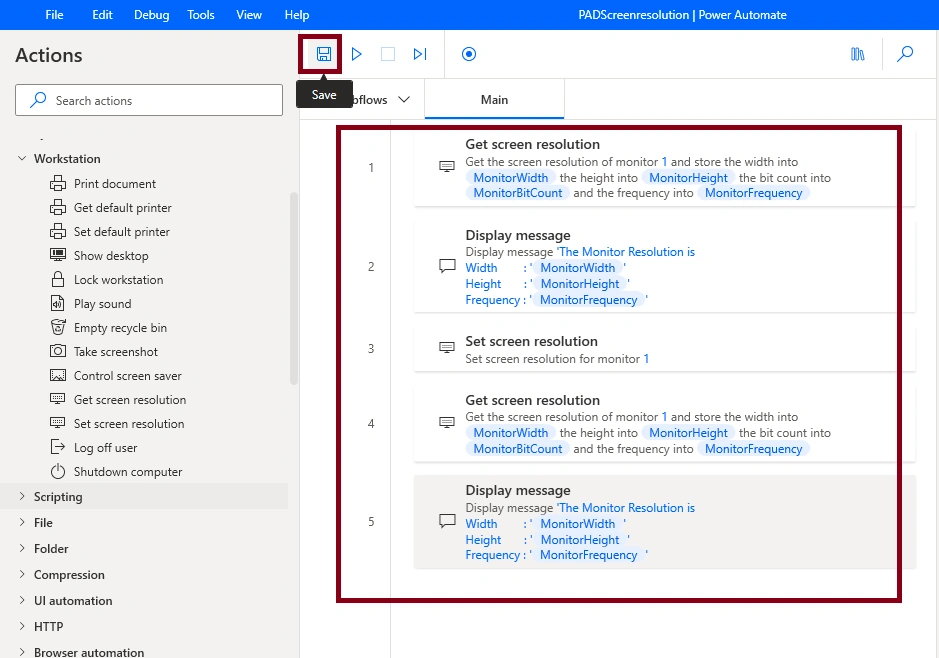Image resolution: width=939 pixels, height=658 pixels.
Task: Click MonitorWidth variable in step 2 message
Action: [x=577, y=268]
